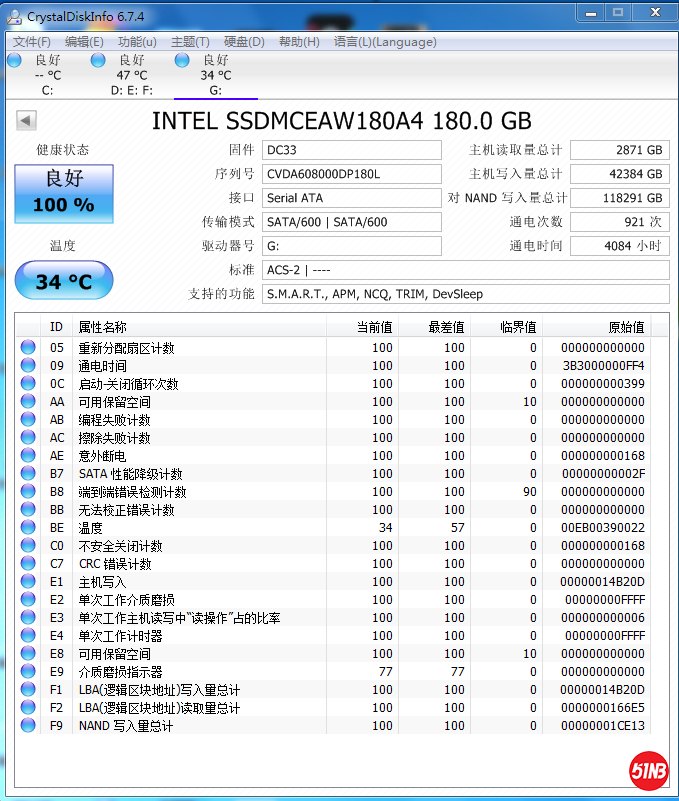679x801 pixels.
Task: Click the status orb for attribute 05
Action: pyautogui.click(x=28, y=348)
